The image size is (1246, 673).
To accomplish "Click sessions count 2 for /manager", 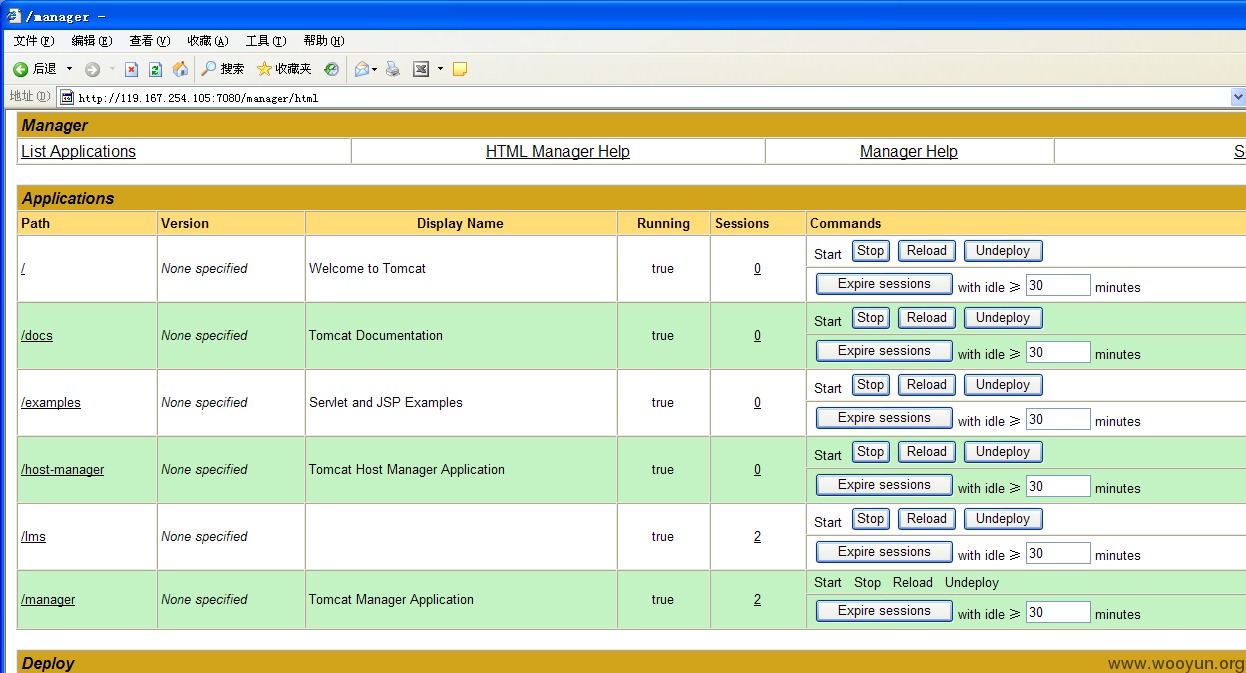I will pos(757,599).
